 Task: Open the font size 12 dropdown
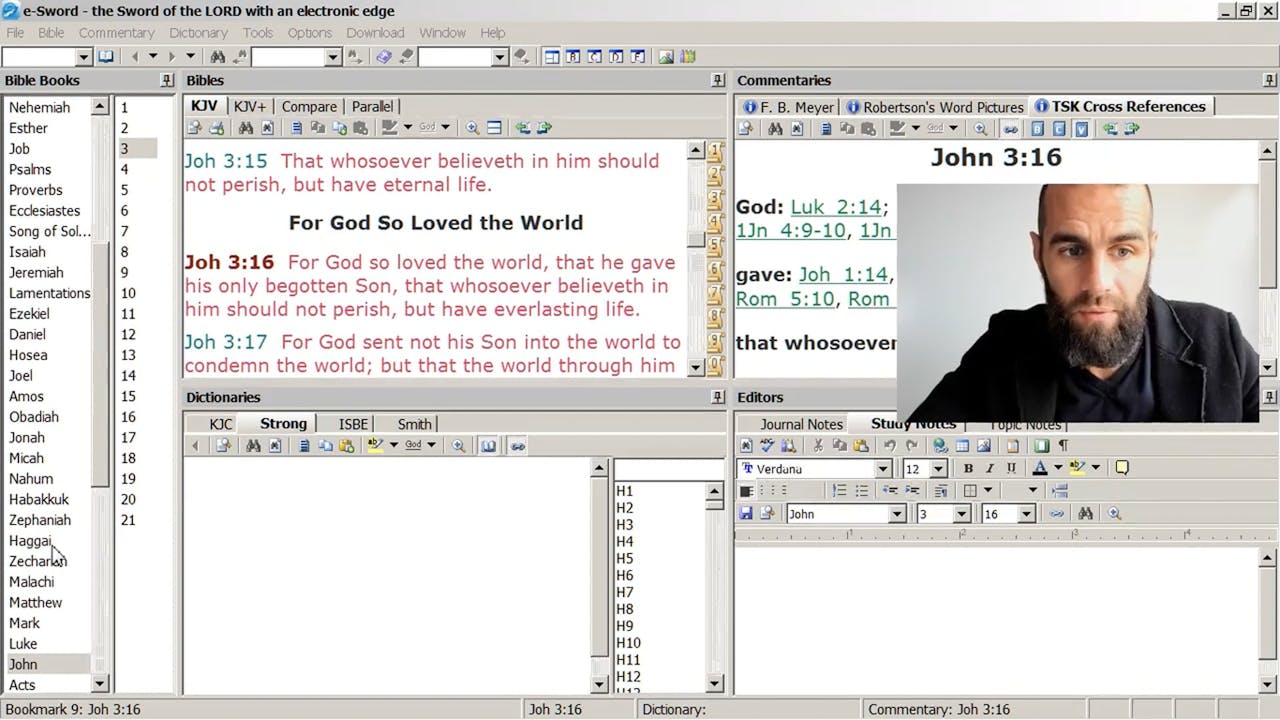(938, 467)
